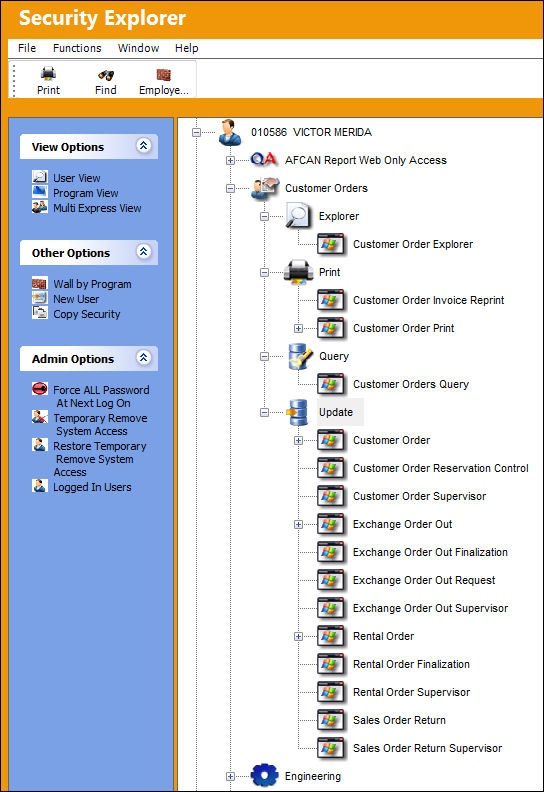Viewport: 544px width, 792px height.
Task: Collapse the Update tree node
Action: click(x=264, y=413)
